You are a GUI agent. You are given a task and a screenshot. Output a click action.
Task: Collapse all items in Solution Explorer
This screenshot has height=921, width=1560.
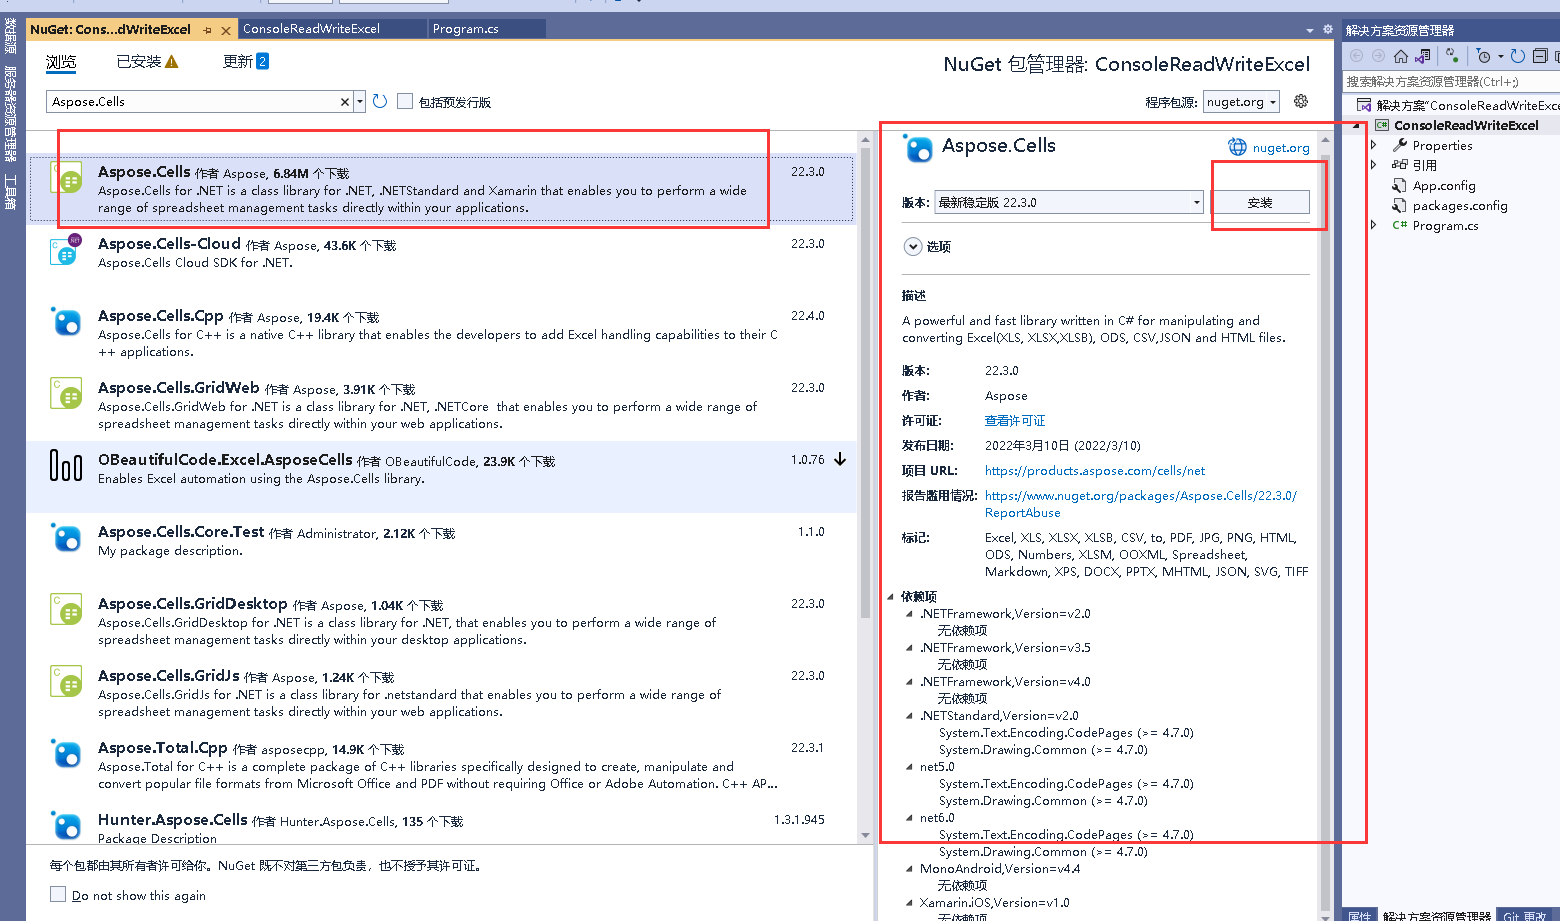click(x=1540, y=56)
